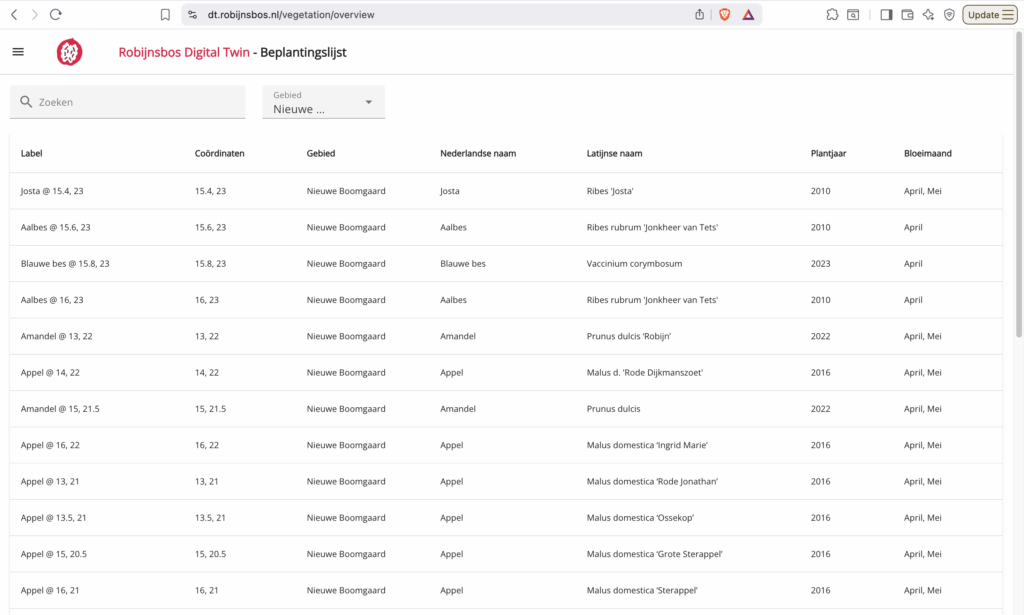Click the red Robijnsbos logo
This screenshot has width=1024, height=615.
coord(69,52)
